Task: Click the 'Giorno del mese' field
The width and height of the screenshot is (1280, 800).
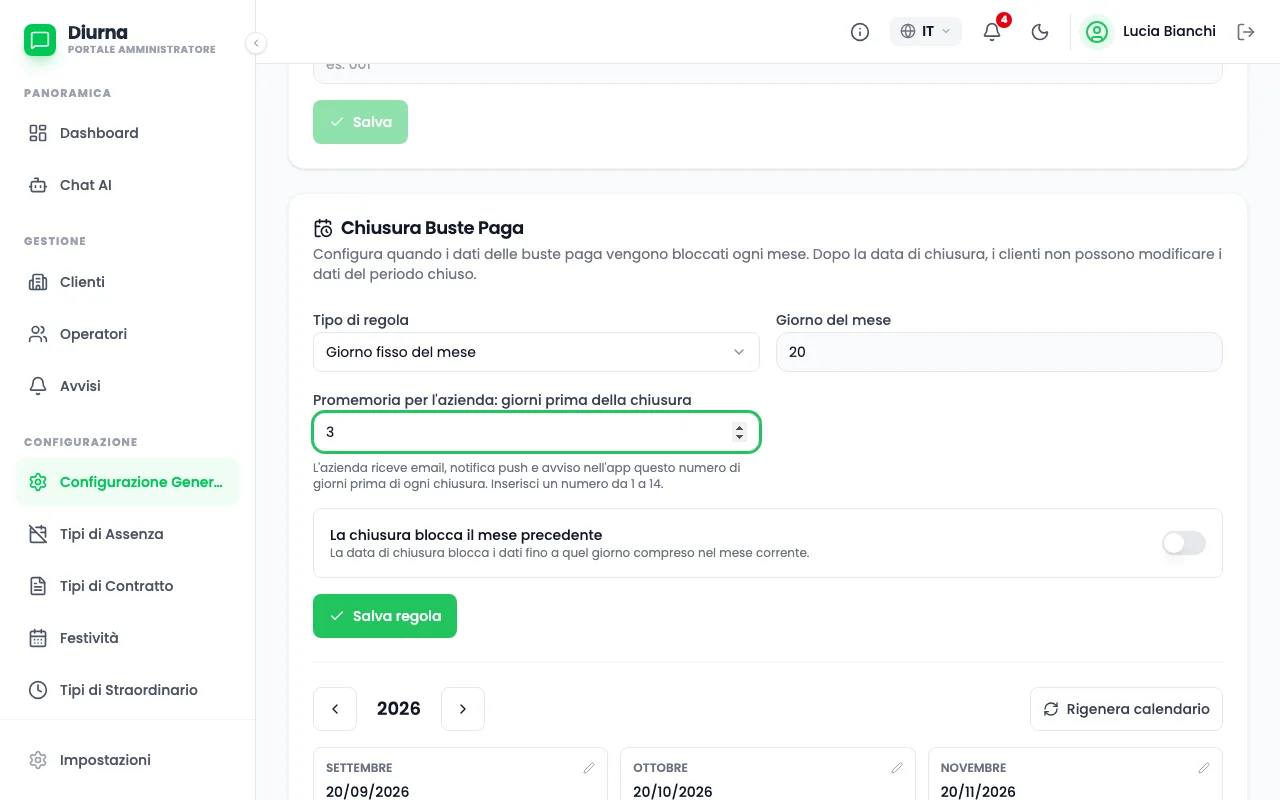Action: point(999,352)
